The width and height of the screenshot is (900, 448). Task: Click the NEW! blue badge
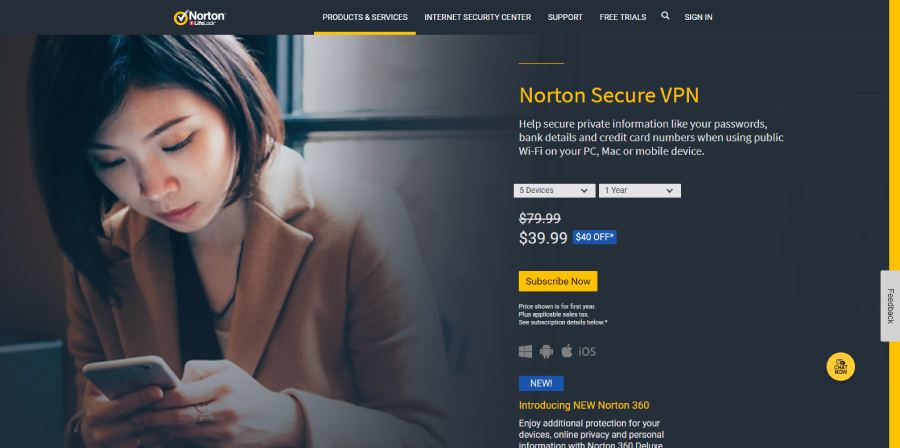[541, 383]
